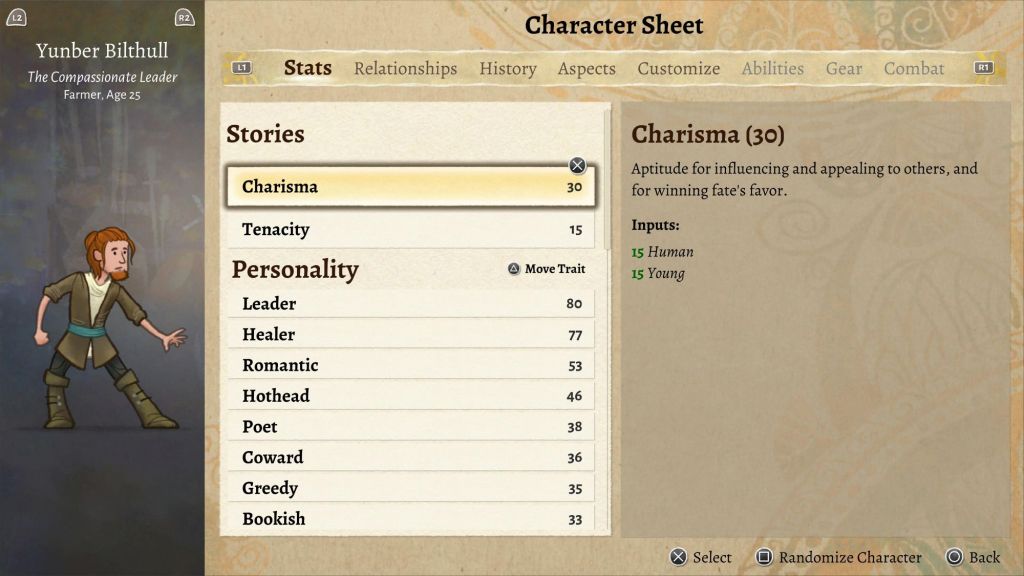Switch to the Relationships tab
Screen dimensions: 1024x576
405,68
